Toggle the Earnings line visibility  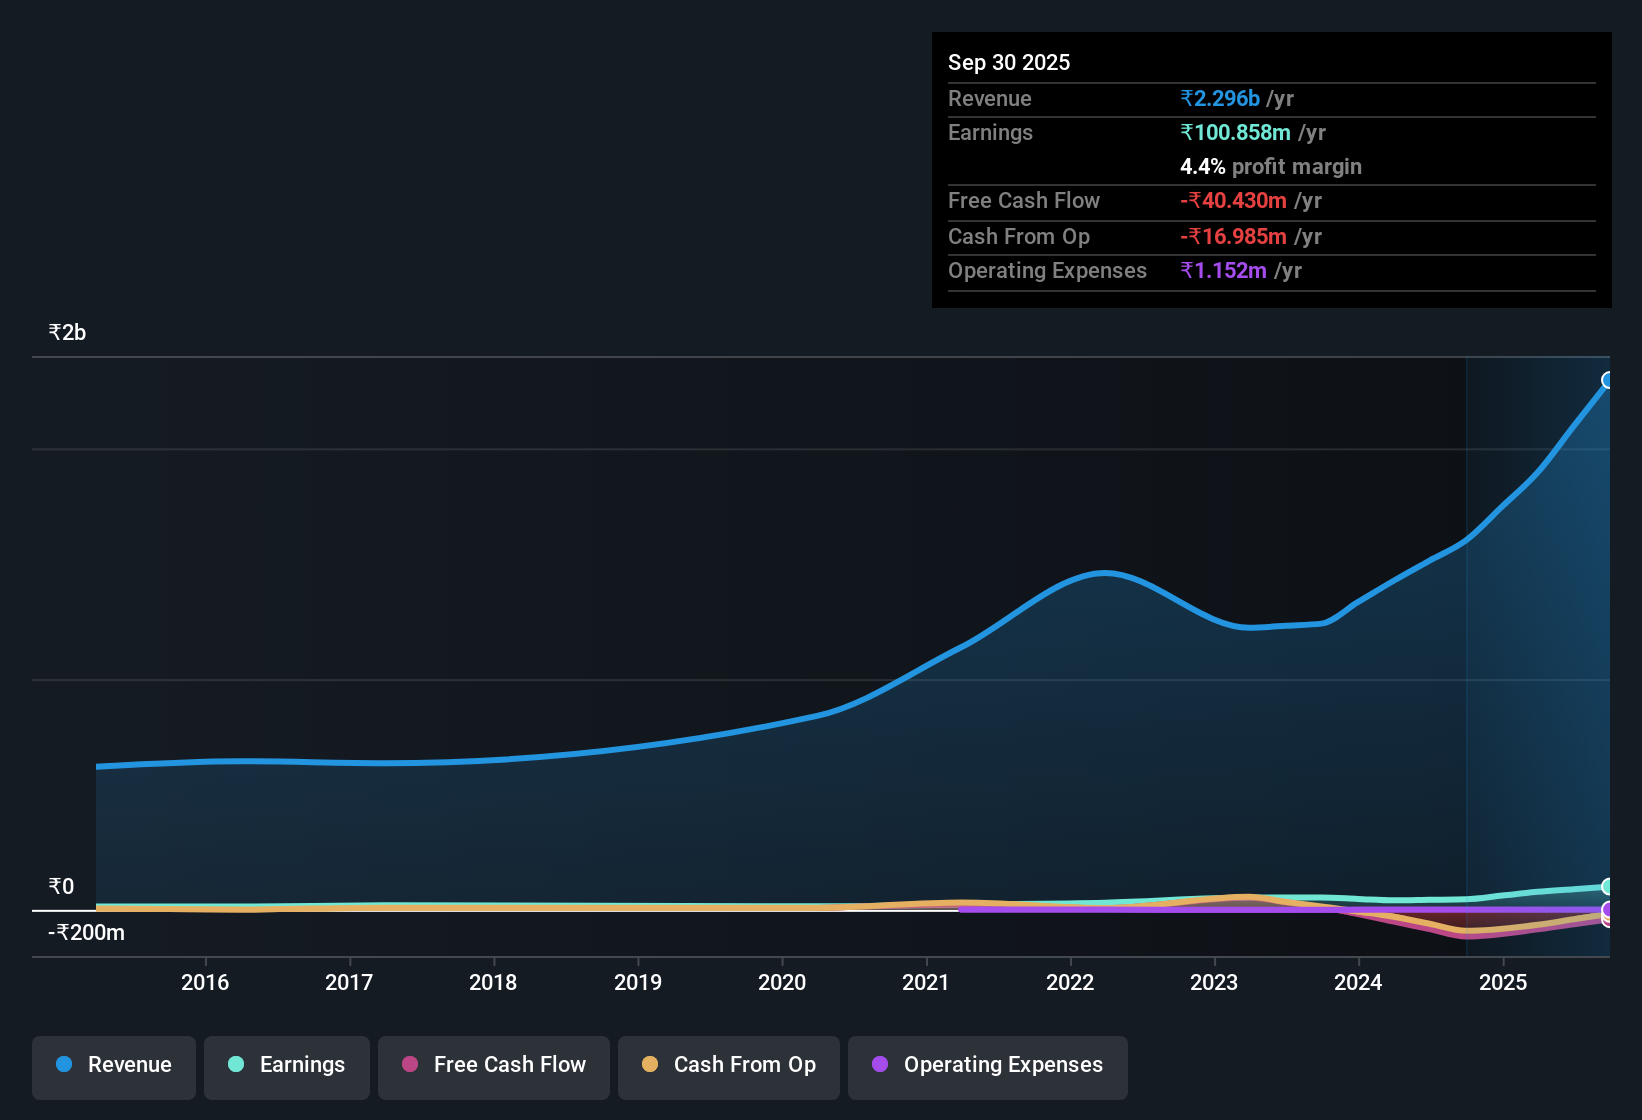pyautogui.click(x=287, y=1065)
